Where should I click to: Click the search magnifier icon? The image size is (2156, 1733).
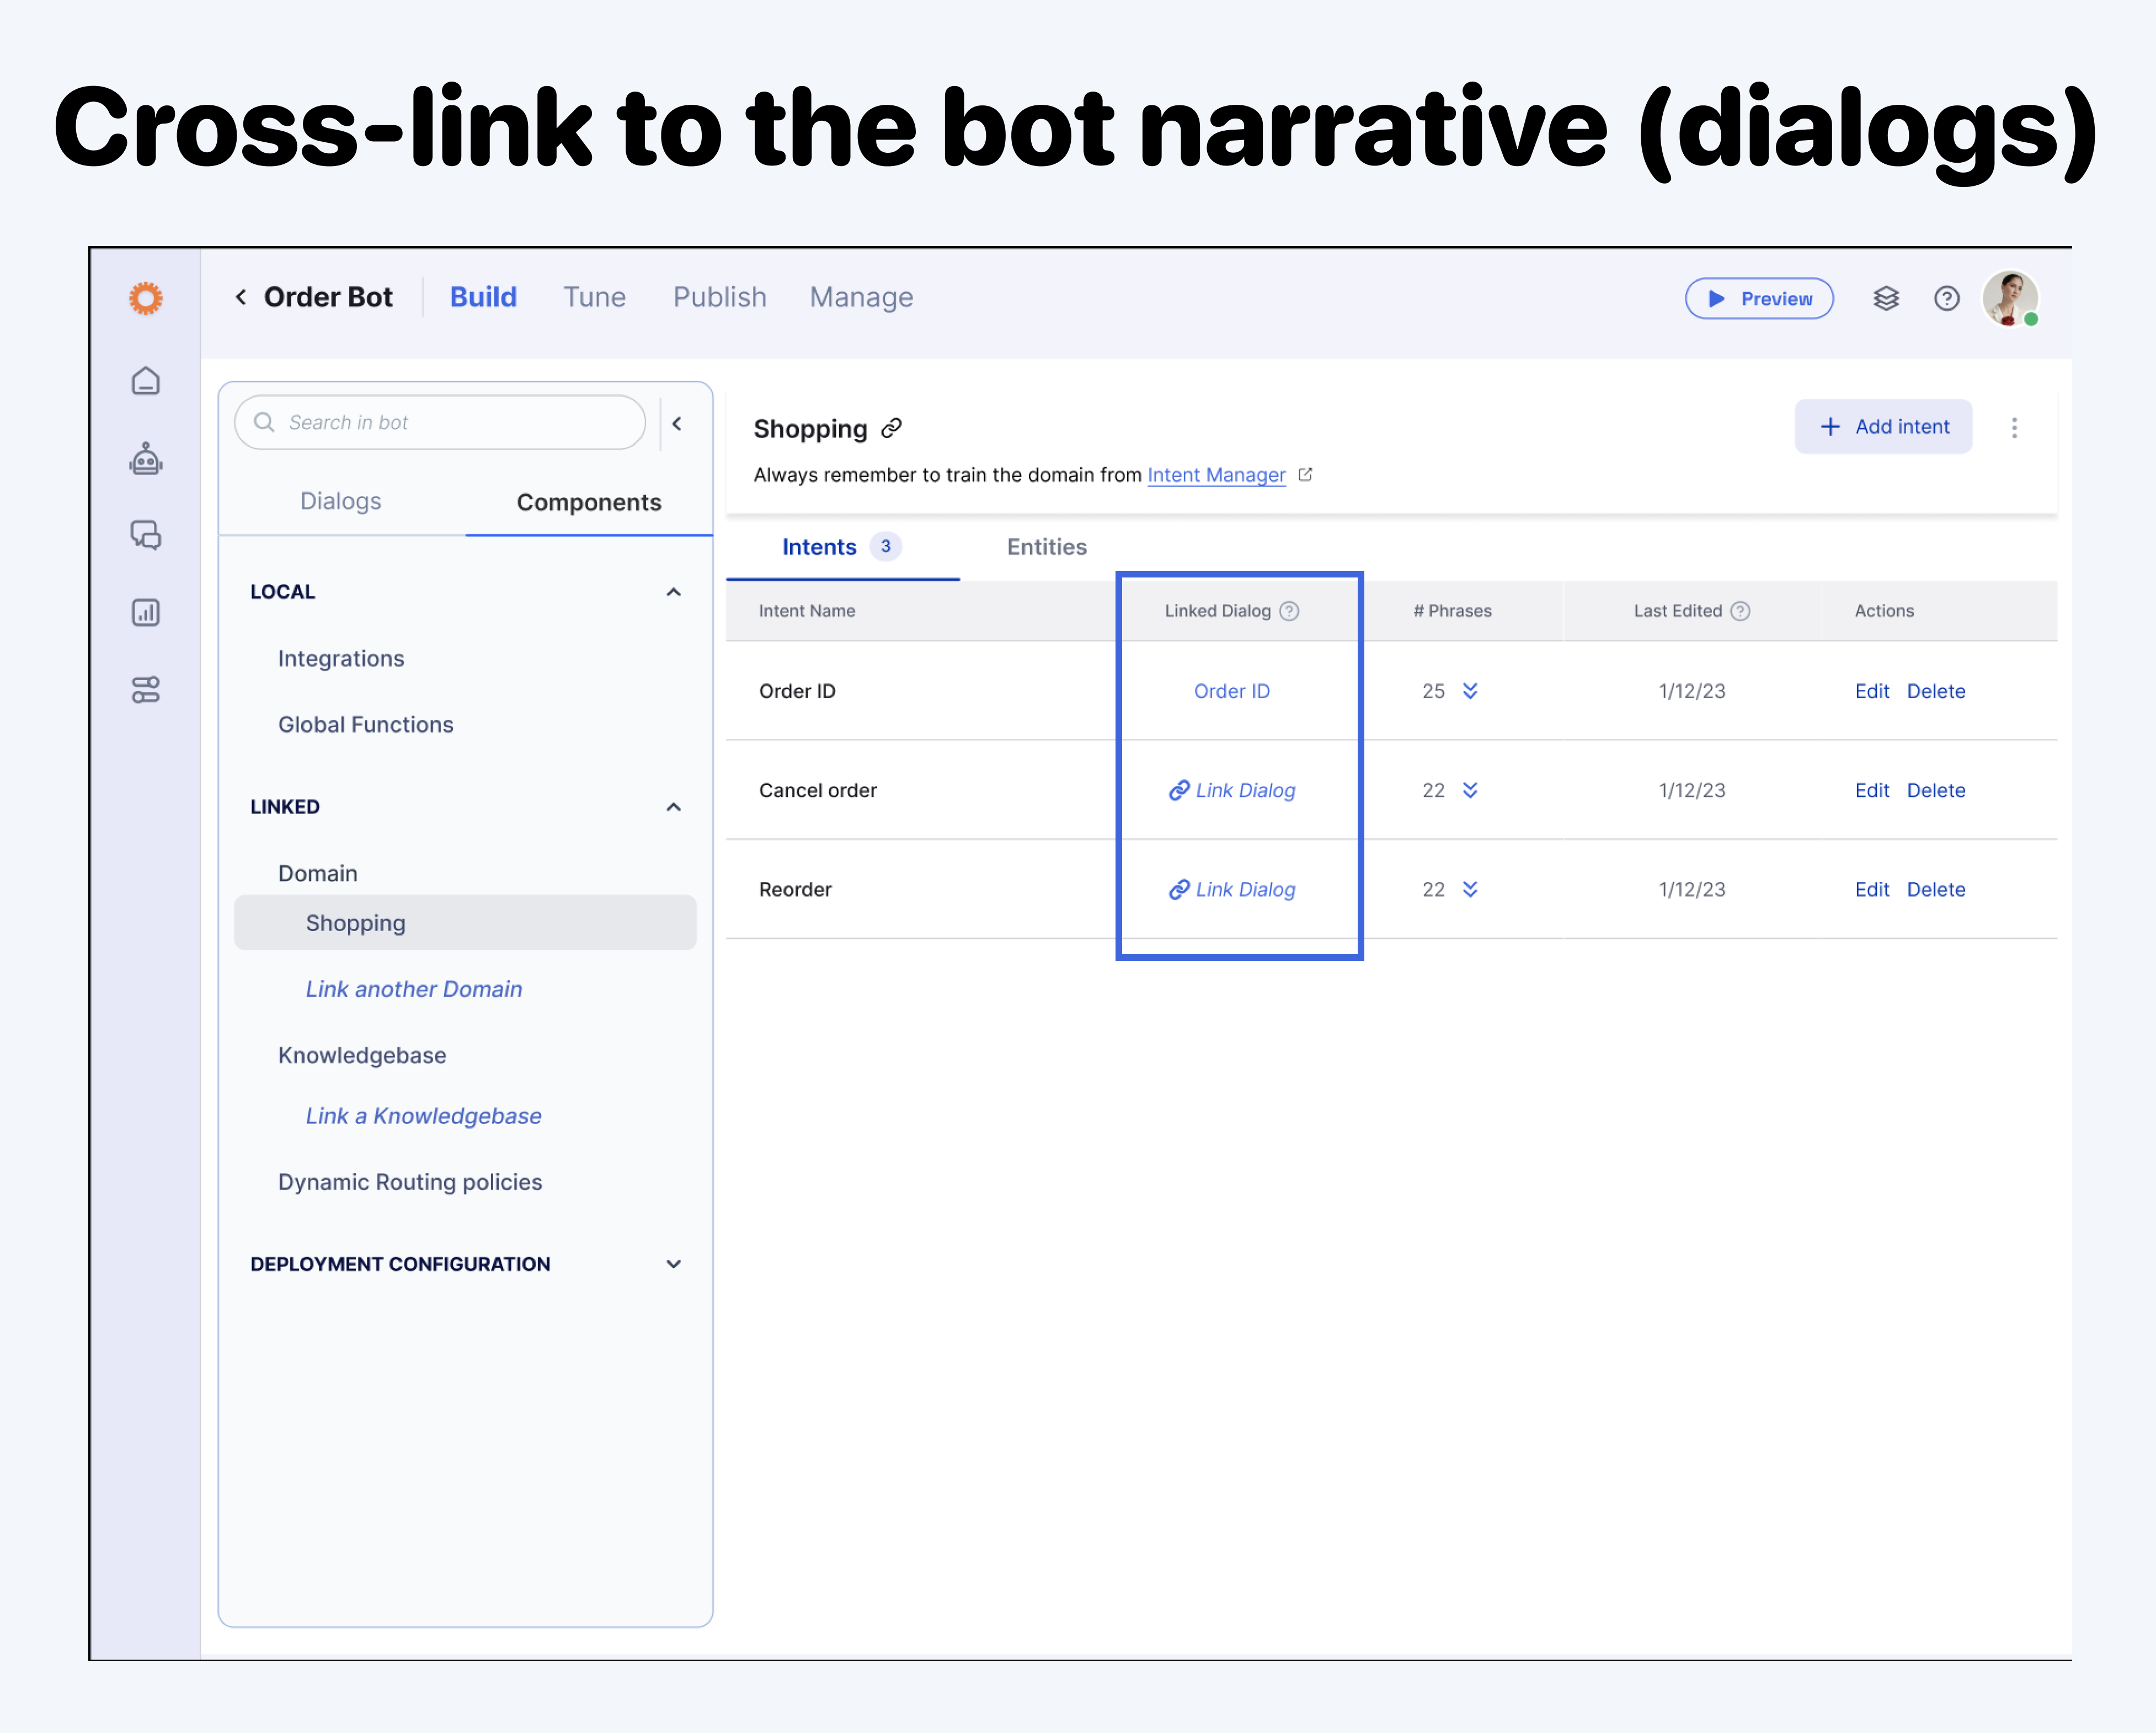[x=264, y=422]
